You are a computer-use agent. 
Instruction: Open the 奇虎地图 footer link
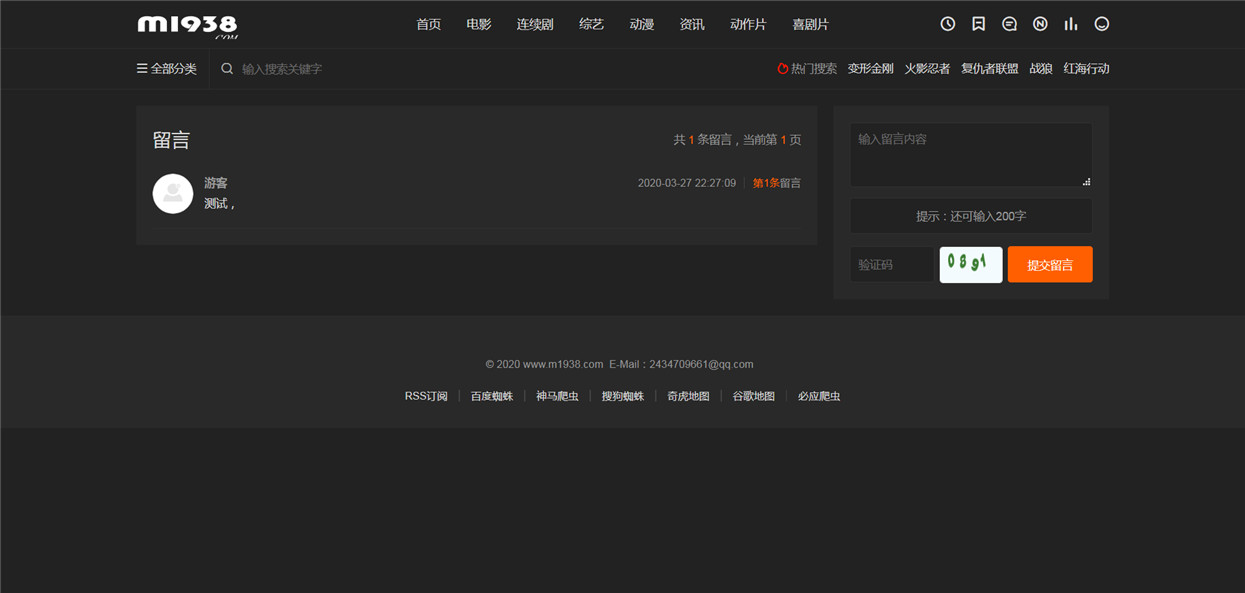click(688, 396)
